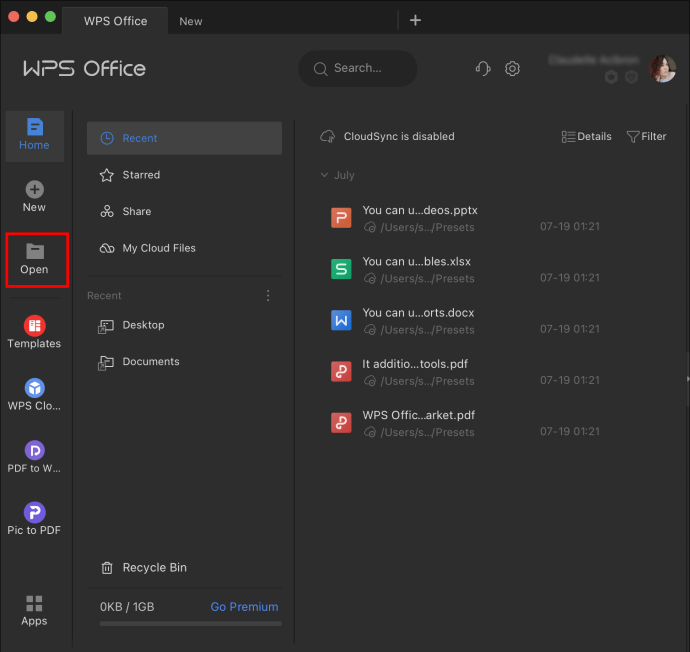Click the New document plus icon
This screenshot has height=652, width=690.
coord(34,190)
